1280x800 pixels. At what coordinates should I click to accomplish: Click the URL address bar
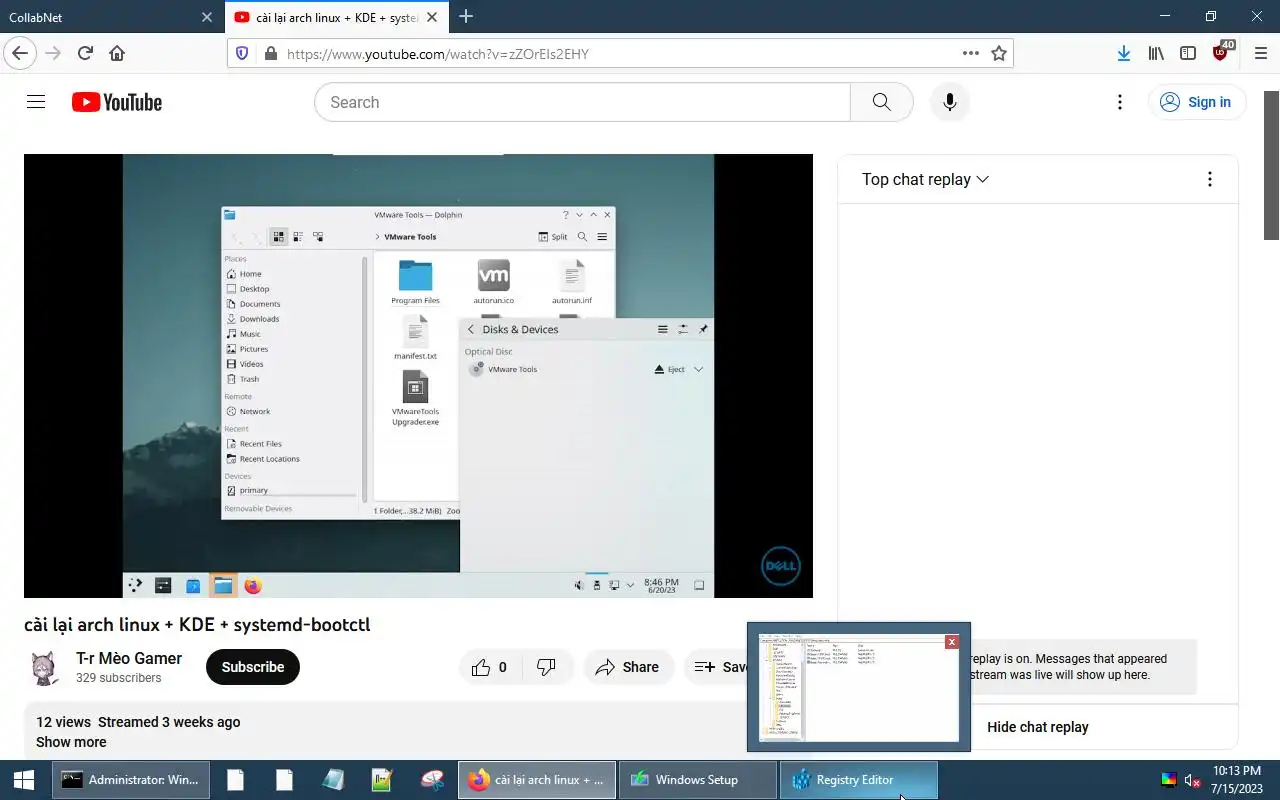(620, 54)
